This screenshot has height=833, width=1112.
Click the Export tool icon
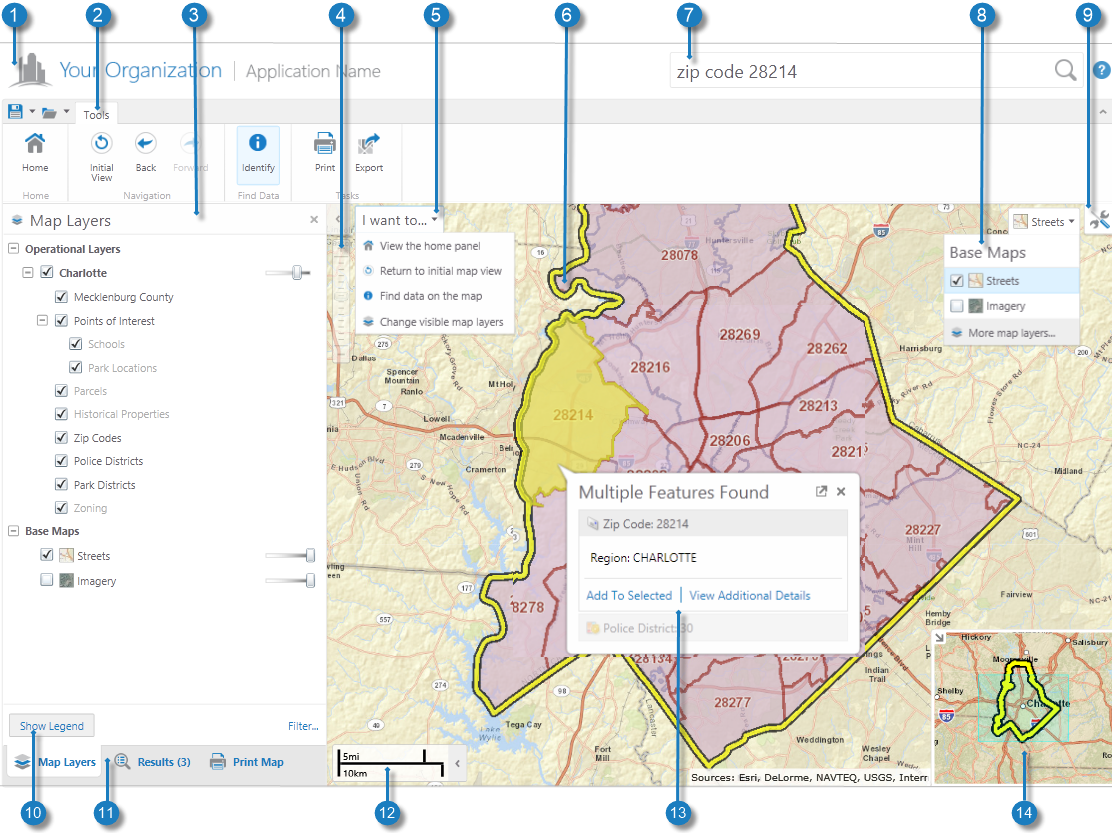click(x=369, y=144)
